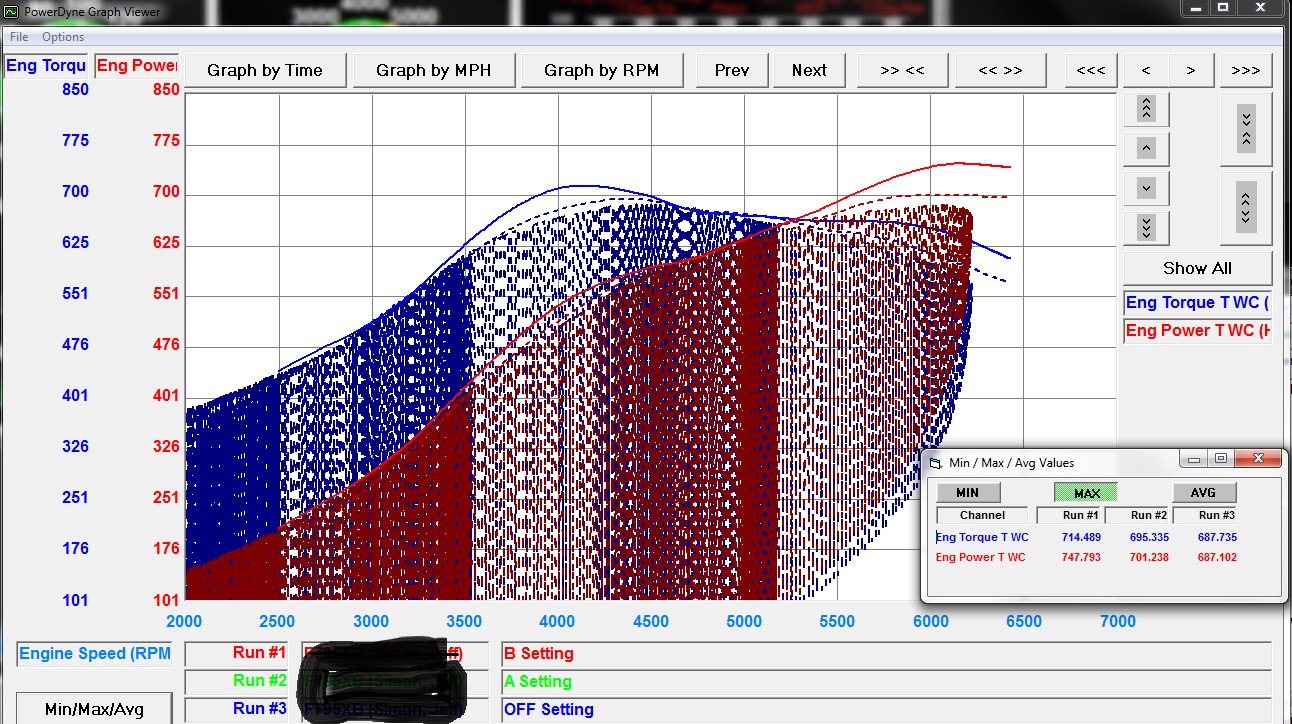The height and width of the screenshot is (724, 1292).
Task: Select Graph by RPM
Action: 601,70
